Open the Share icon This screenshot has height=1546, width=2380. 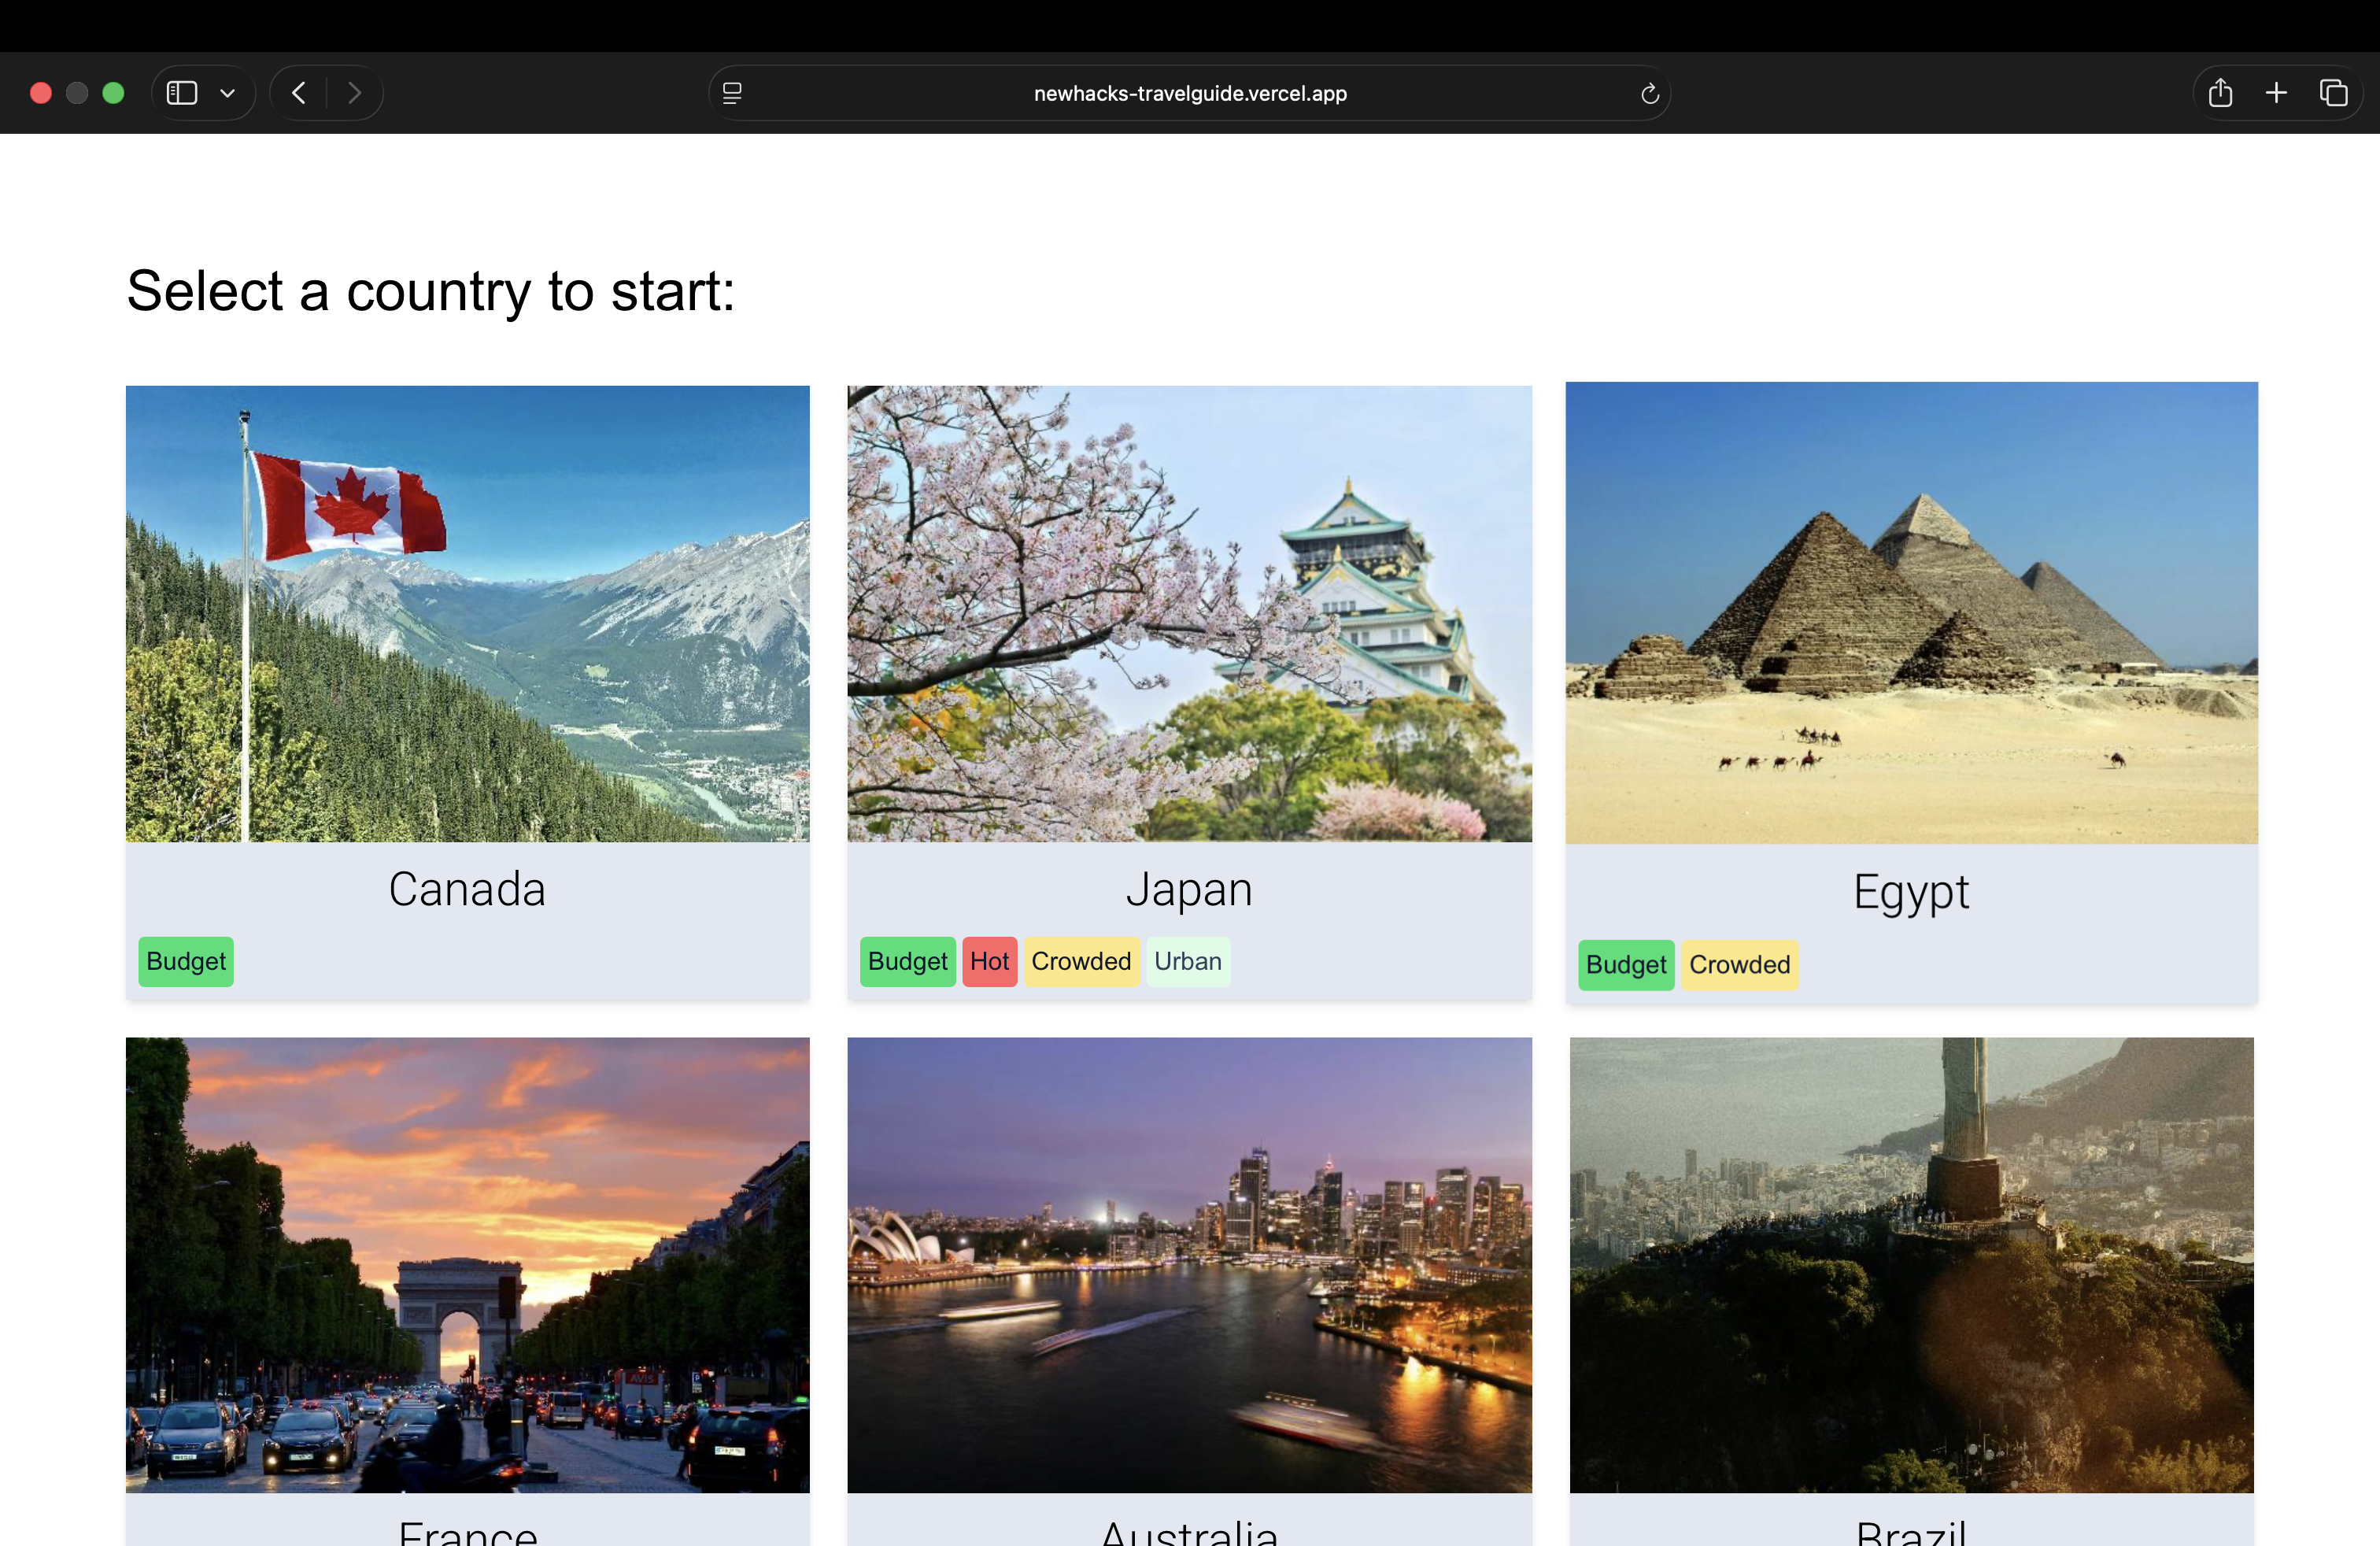[x=2220, y=93]
